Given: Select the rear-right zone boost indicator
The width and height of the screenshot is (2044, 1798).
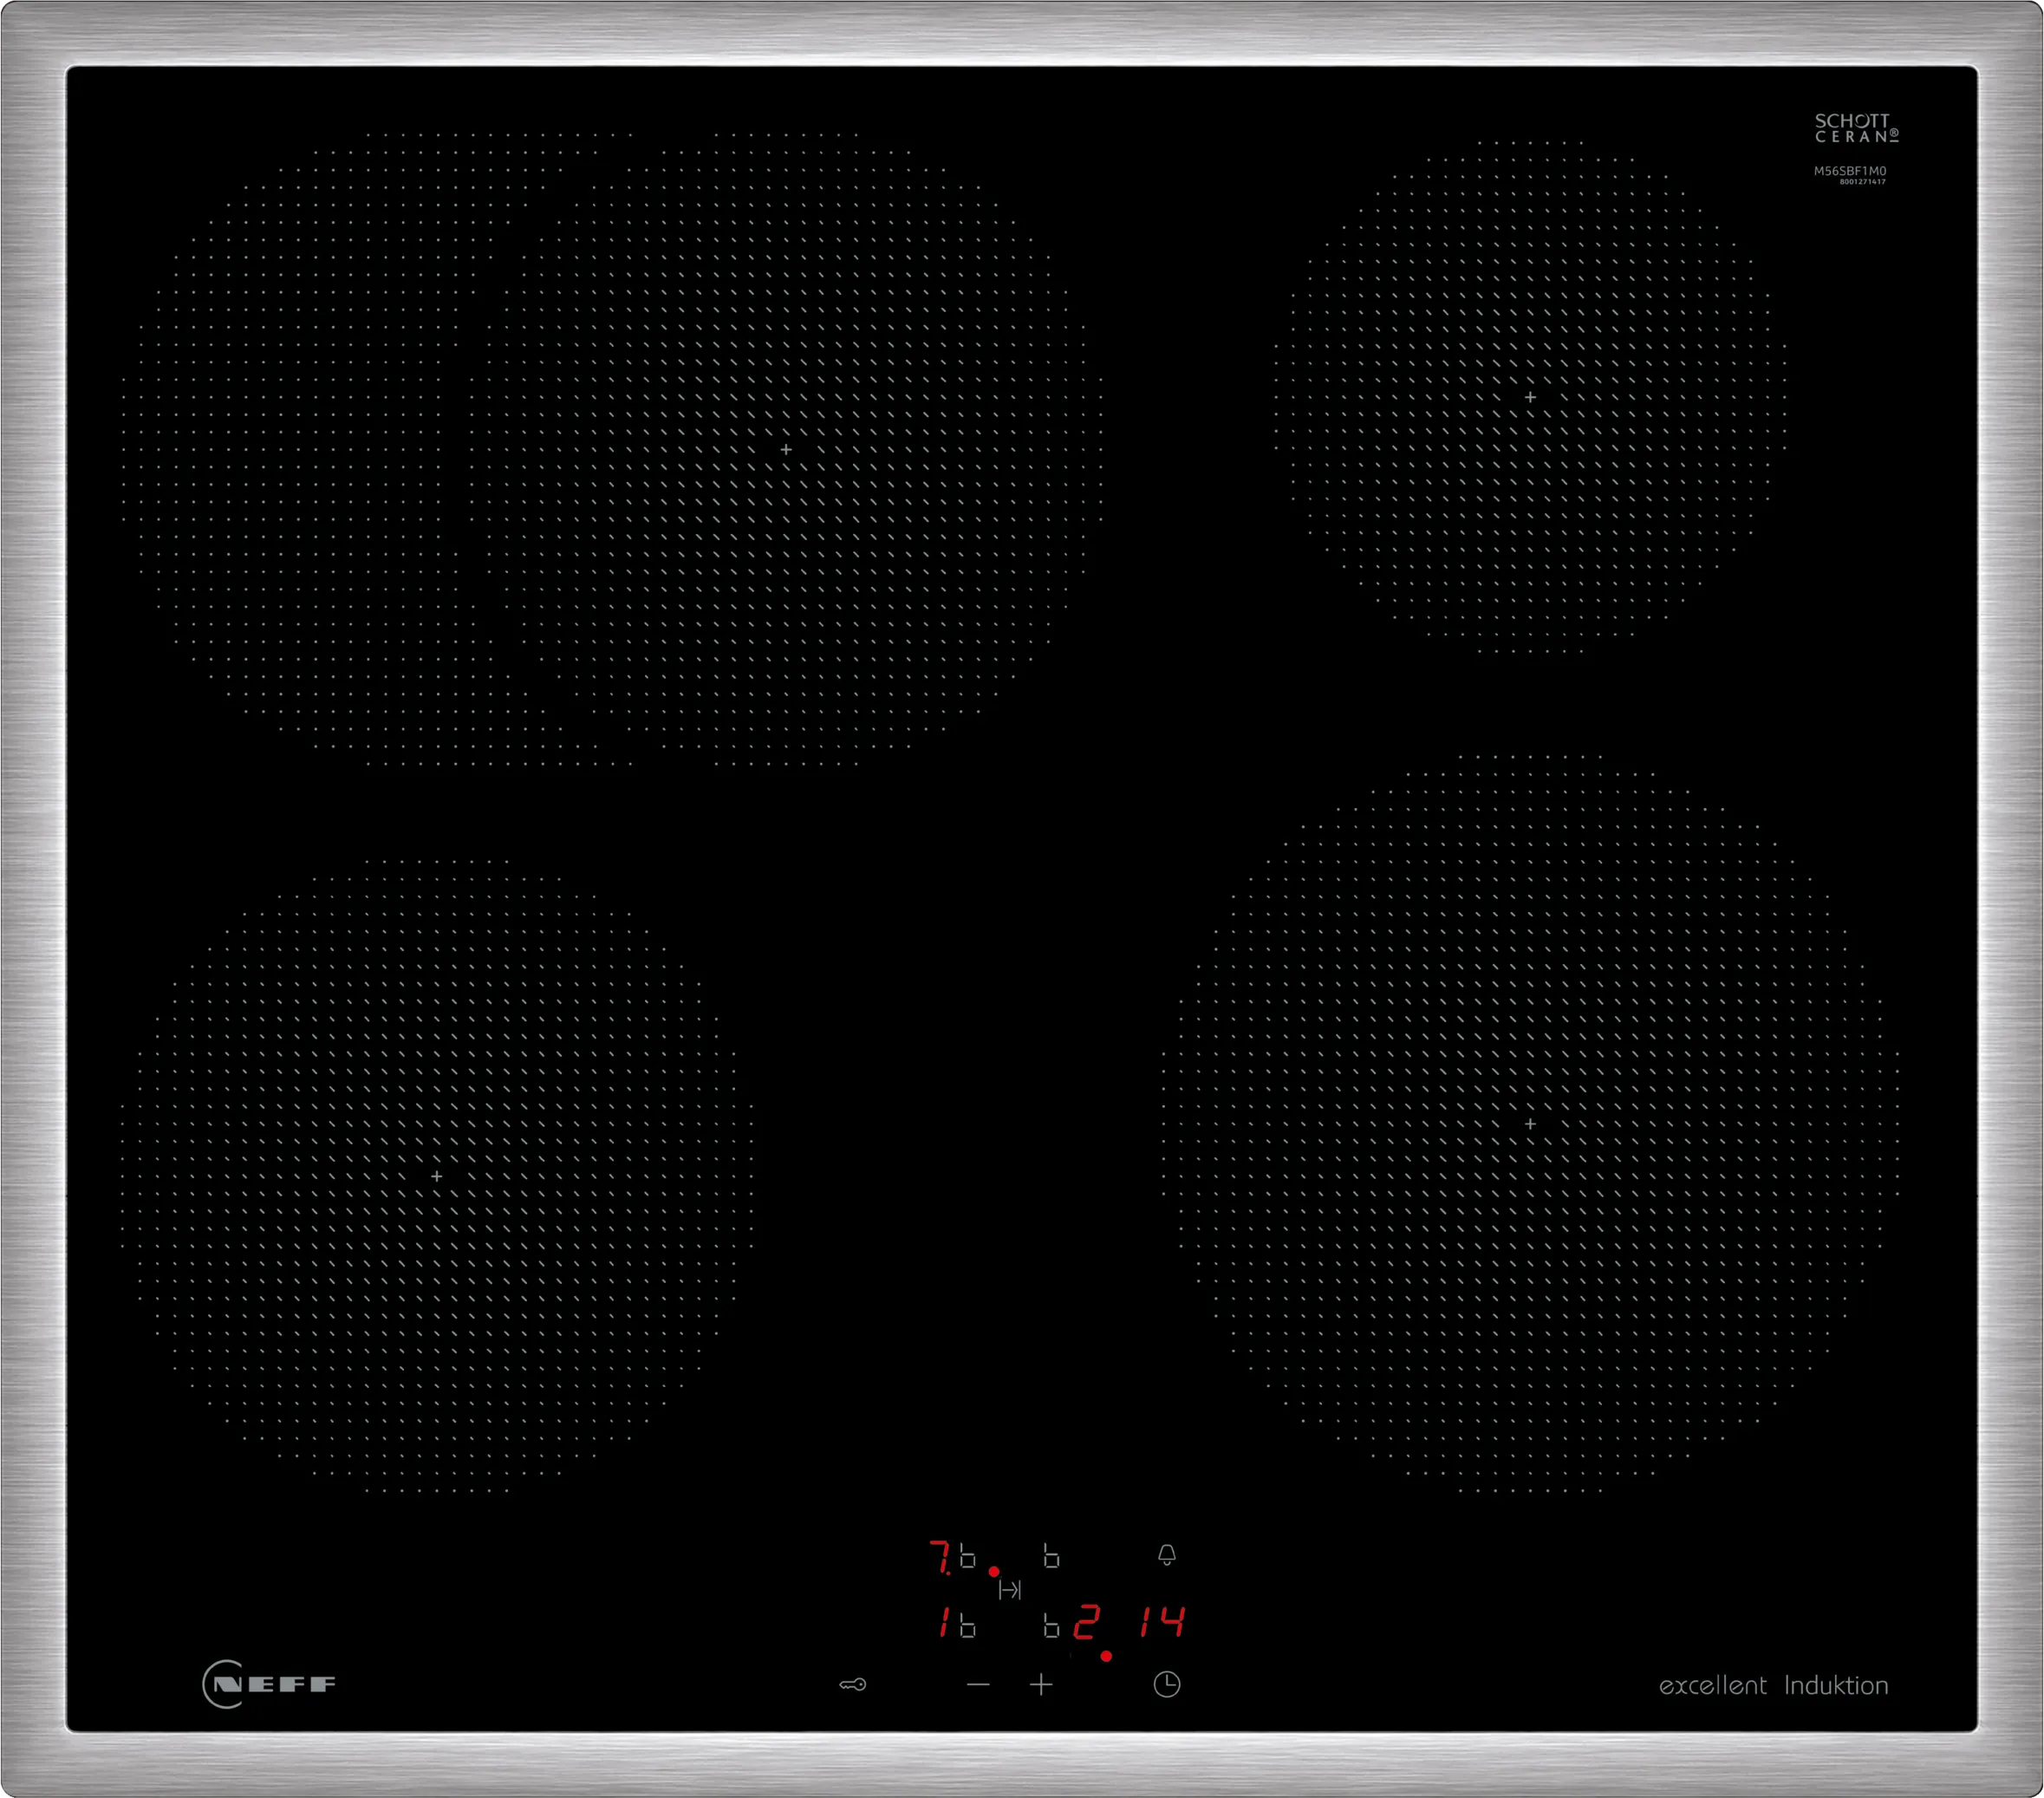Looking at the screenshot, I should click(1051, 1557).
